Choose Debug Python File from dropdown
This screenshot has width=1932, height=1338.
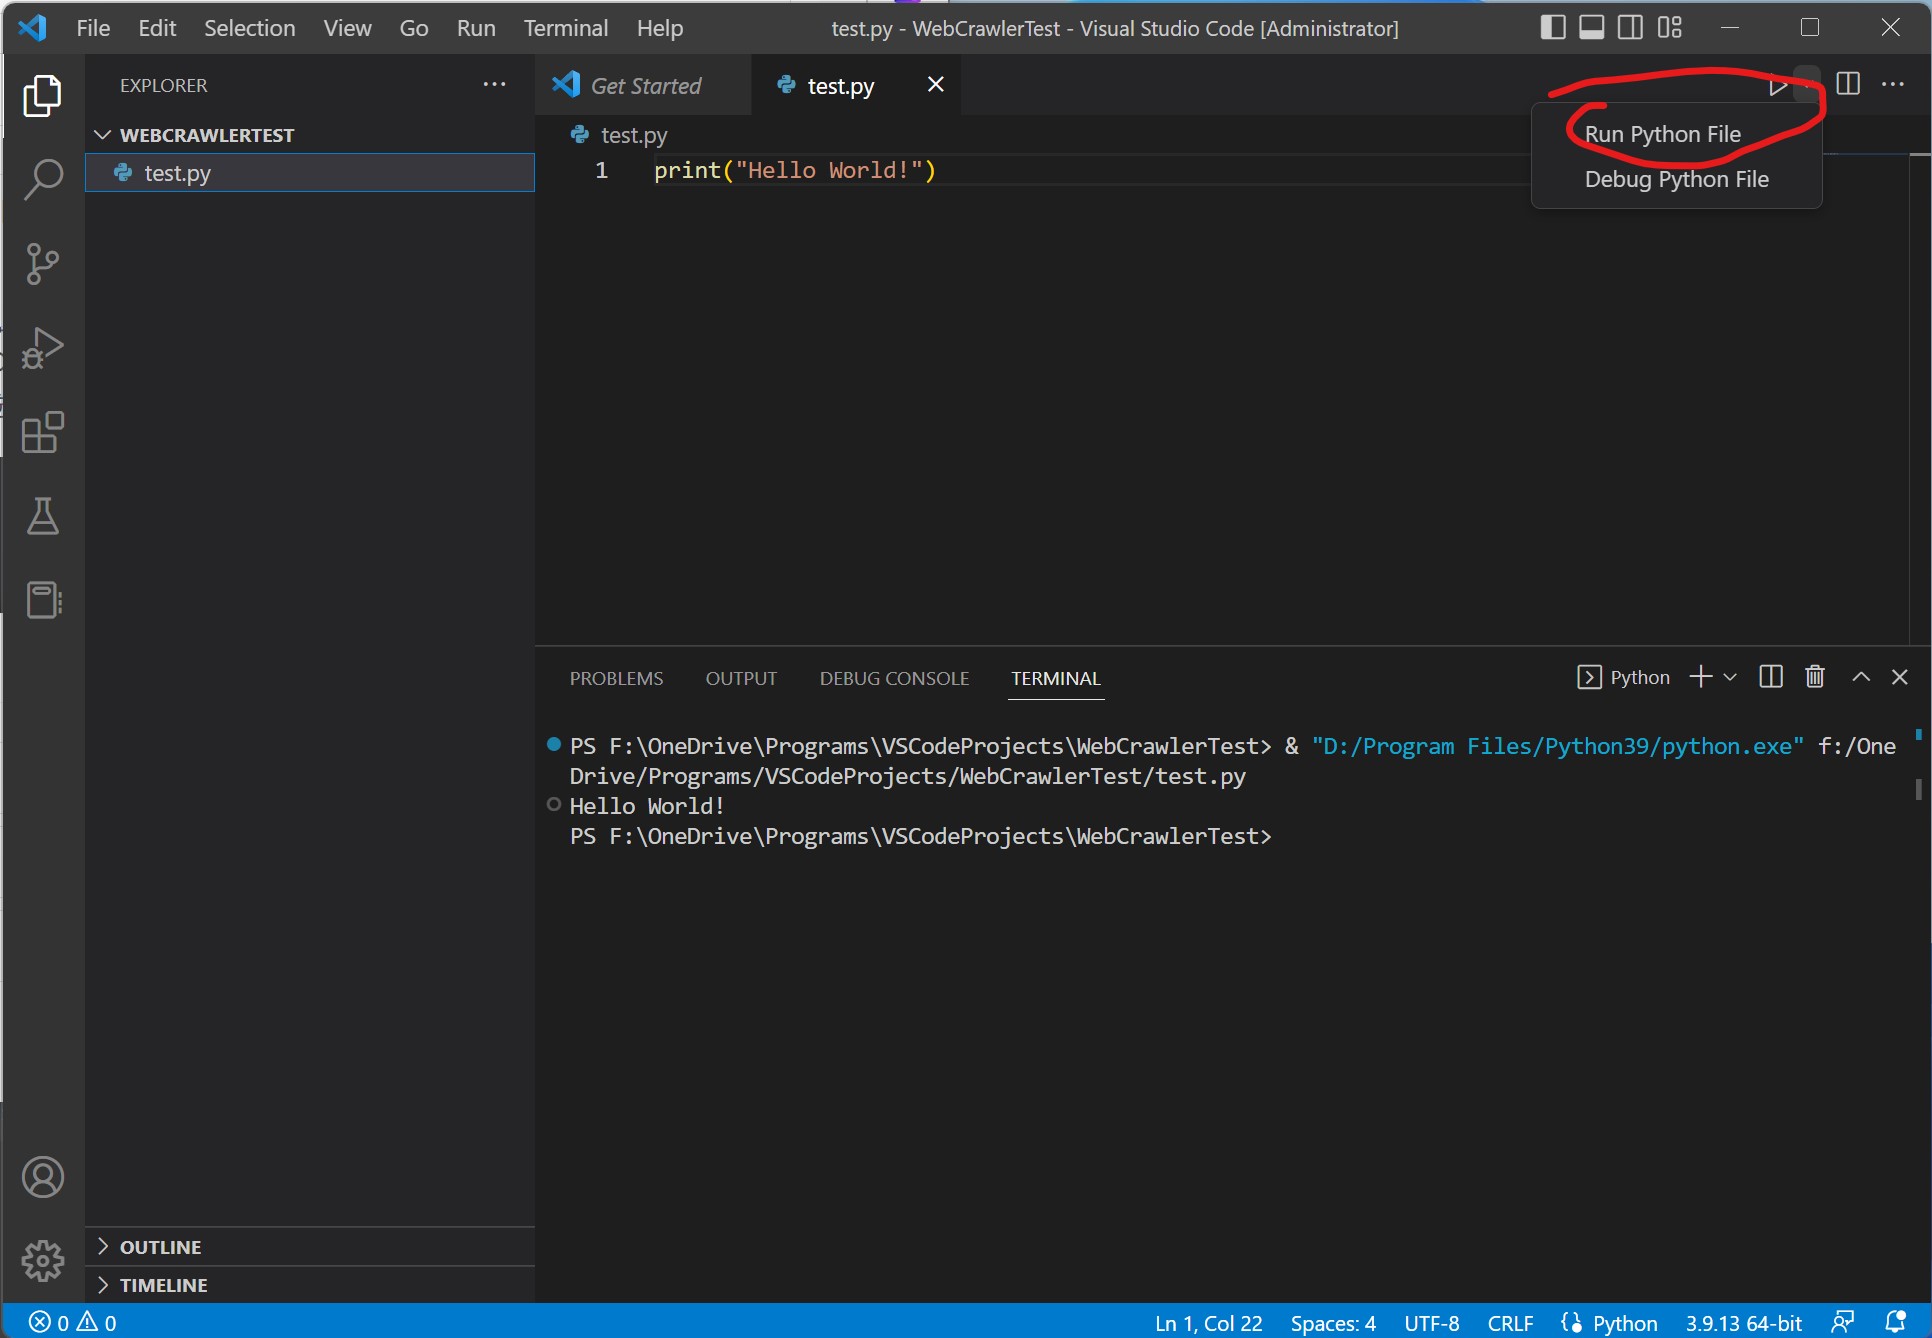point(1676,179)
